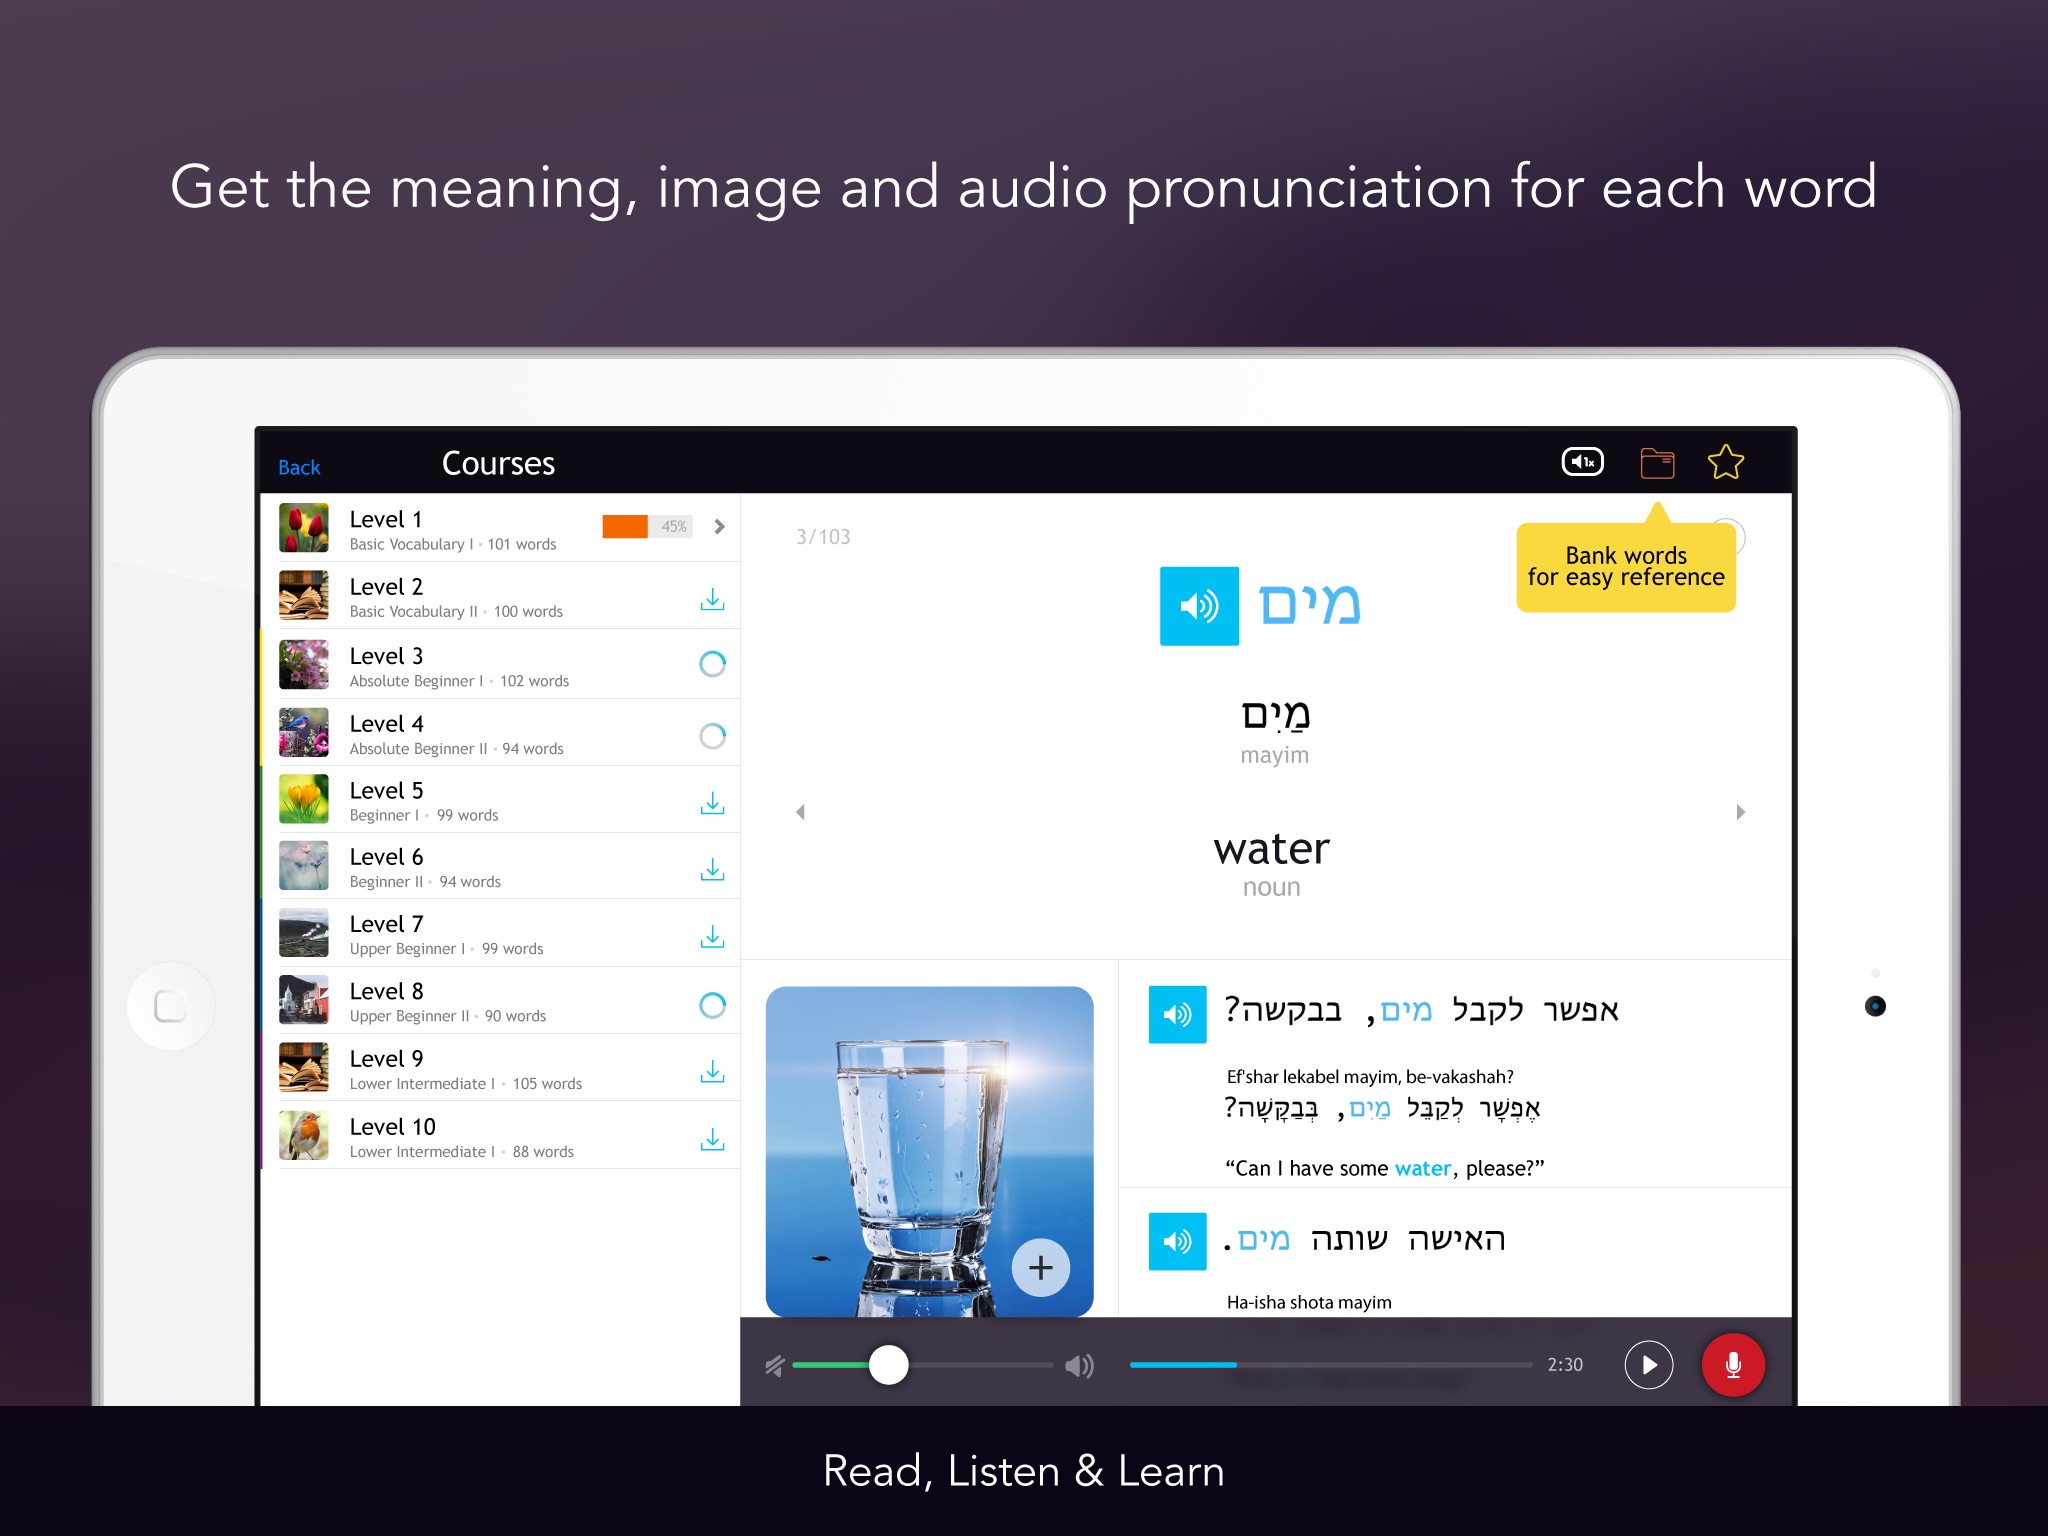Tap the Back link
Screen dimensions: 2048x1536
click(299, 467)
